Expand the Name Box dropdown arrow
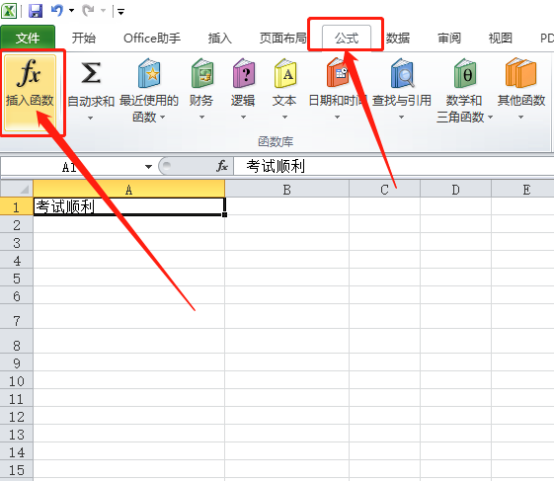 coord(148,166)
